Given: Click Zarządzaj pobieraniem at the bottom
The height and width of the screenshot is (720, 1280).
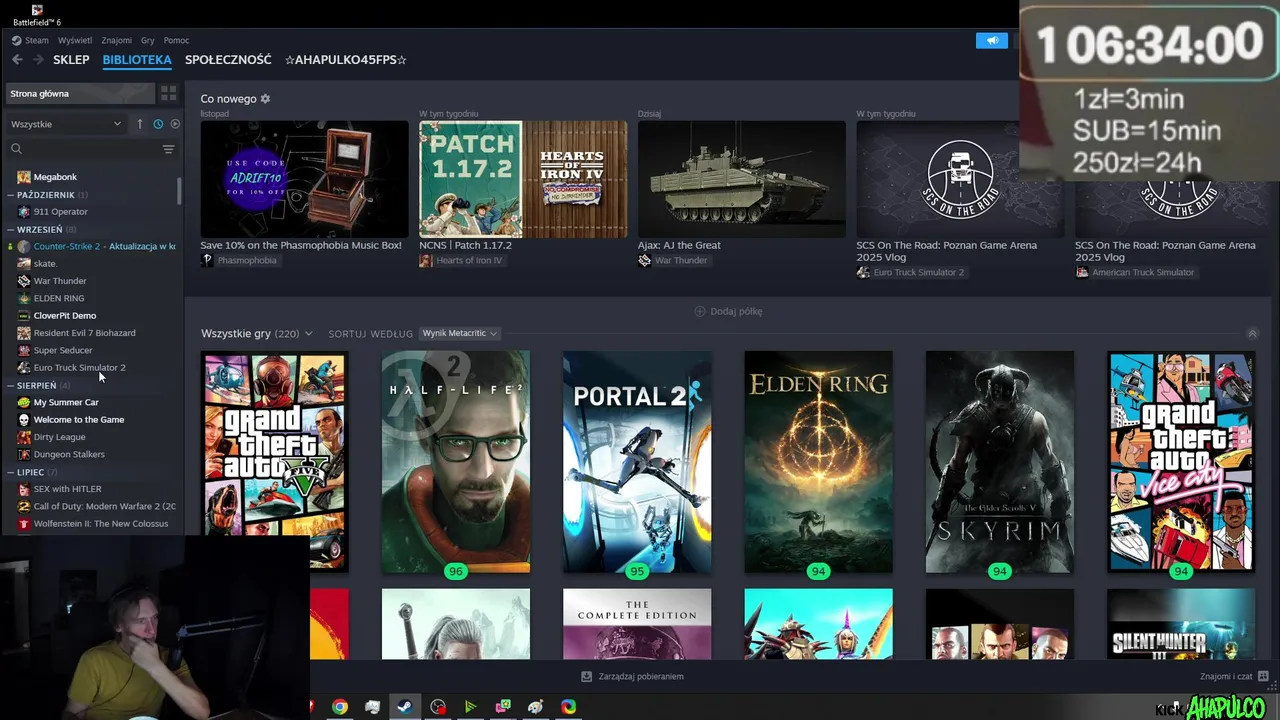Looking at the screenshot, I should click(641, 677).
